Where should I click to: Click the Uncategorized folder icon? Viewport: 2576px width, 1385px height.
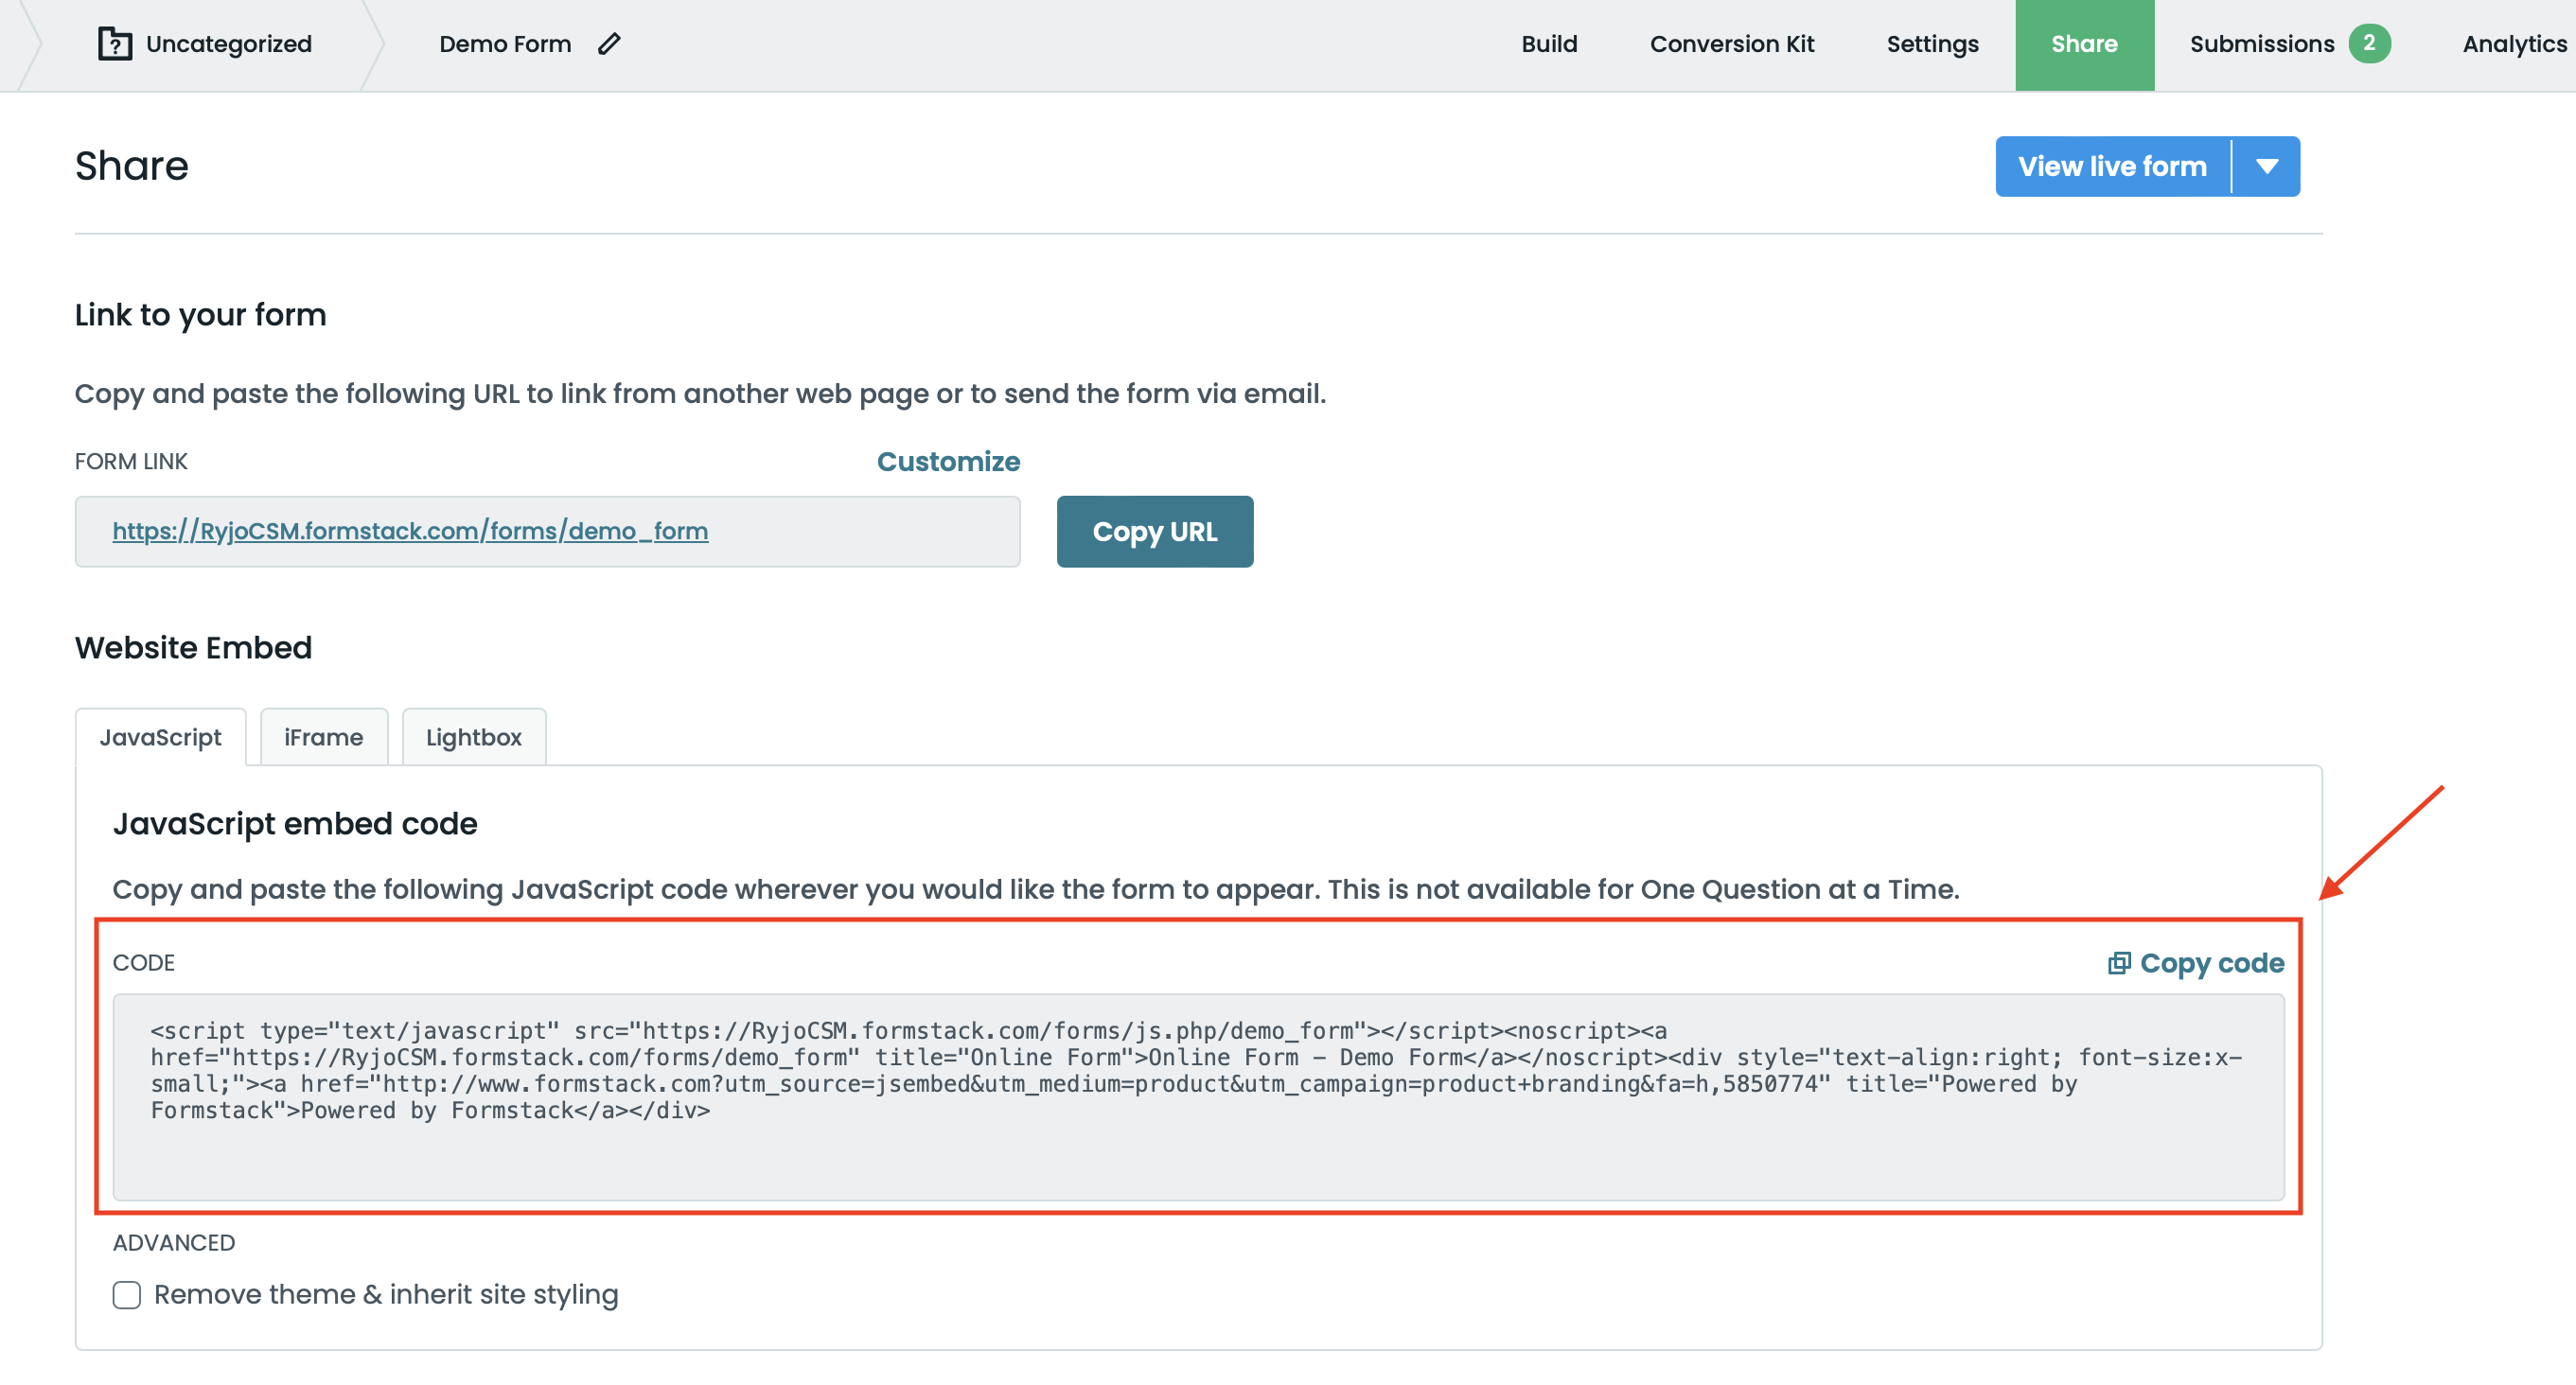115,44
